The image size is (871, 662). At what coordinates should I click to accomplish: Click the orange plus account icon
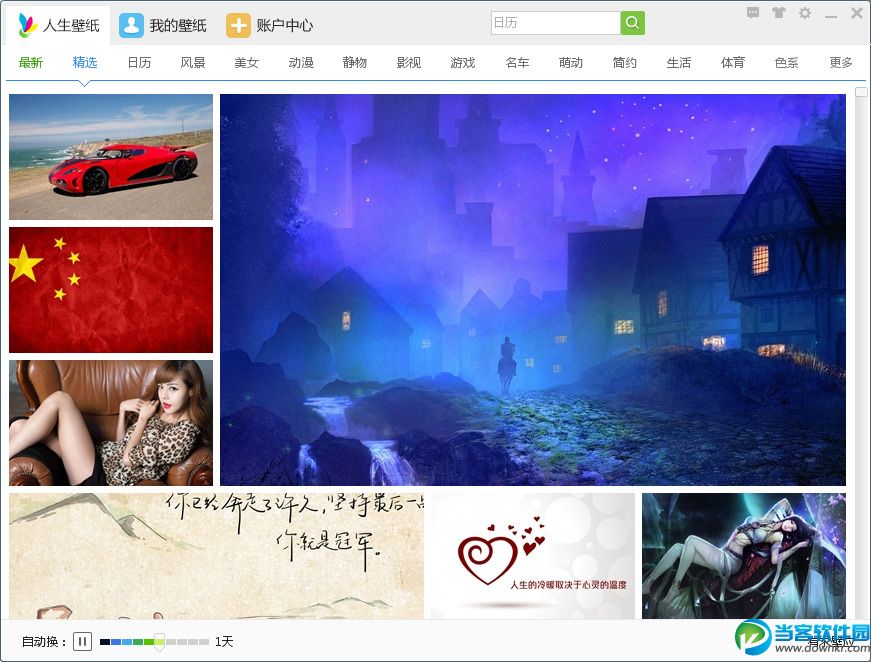[238, 26]
